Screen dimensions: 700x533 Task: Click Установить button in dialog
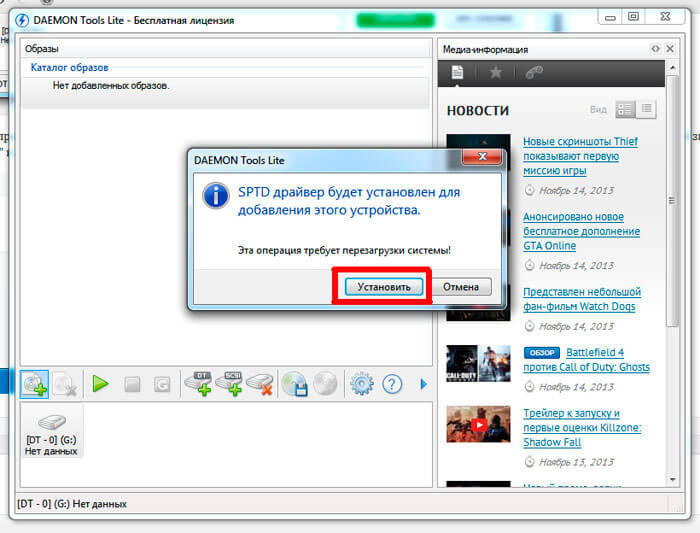coord(384,287)
